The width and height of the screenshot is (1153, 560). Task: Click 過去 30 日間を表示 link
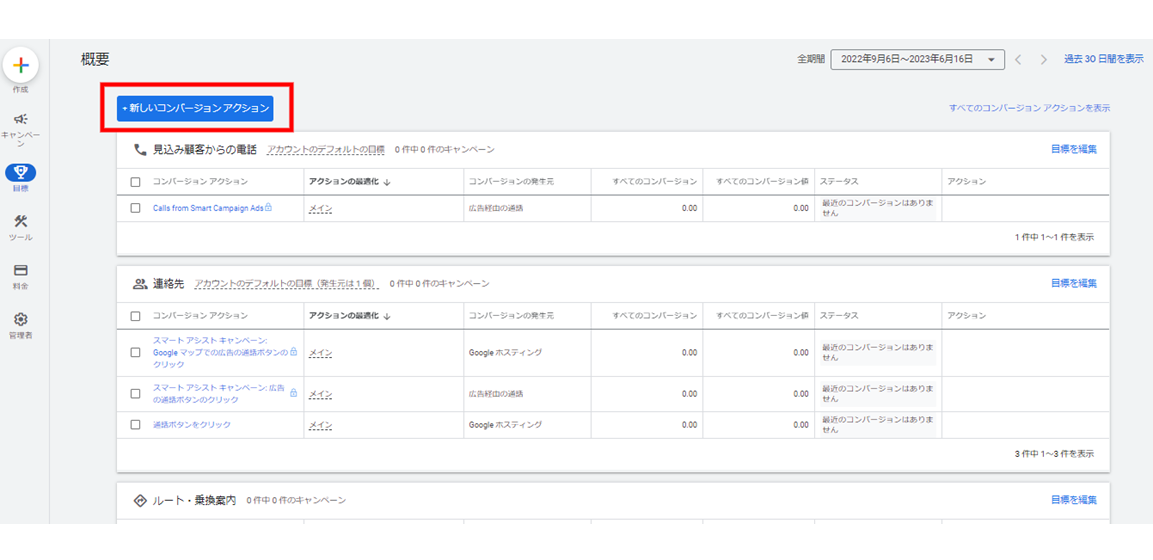pyautogui.click(x=1103, y=60)
